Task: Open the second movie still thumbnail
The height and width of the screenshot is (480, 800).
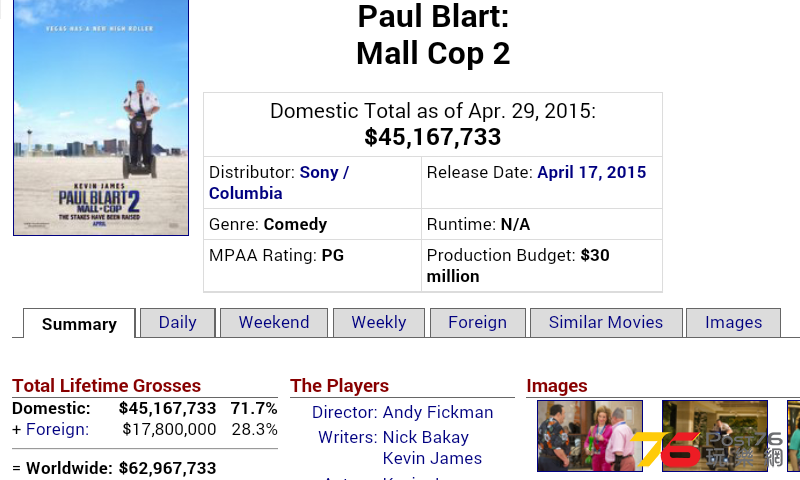Action: point(715,436)
